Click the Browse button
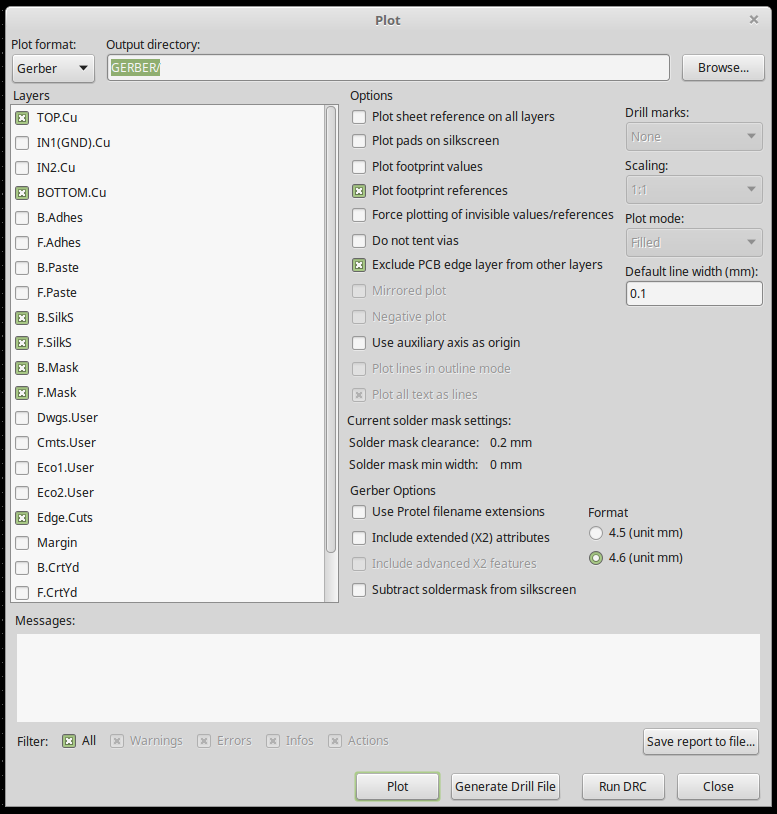Image resolution: width=777 pixels, height=814 pixels. 723,68
